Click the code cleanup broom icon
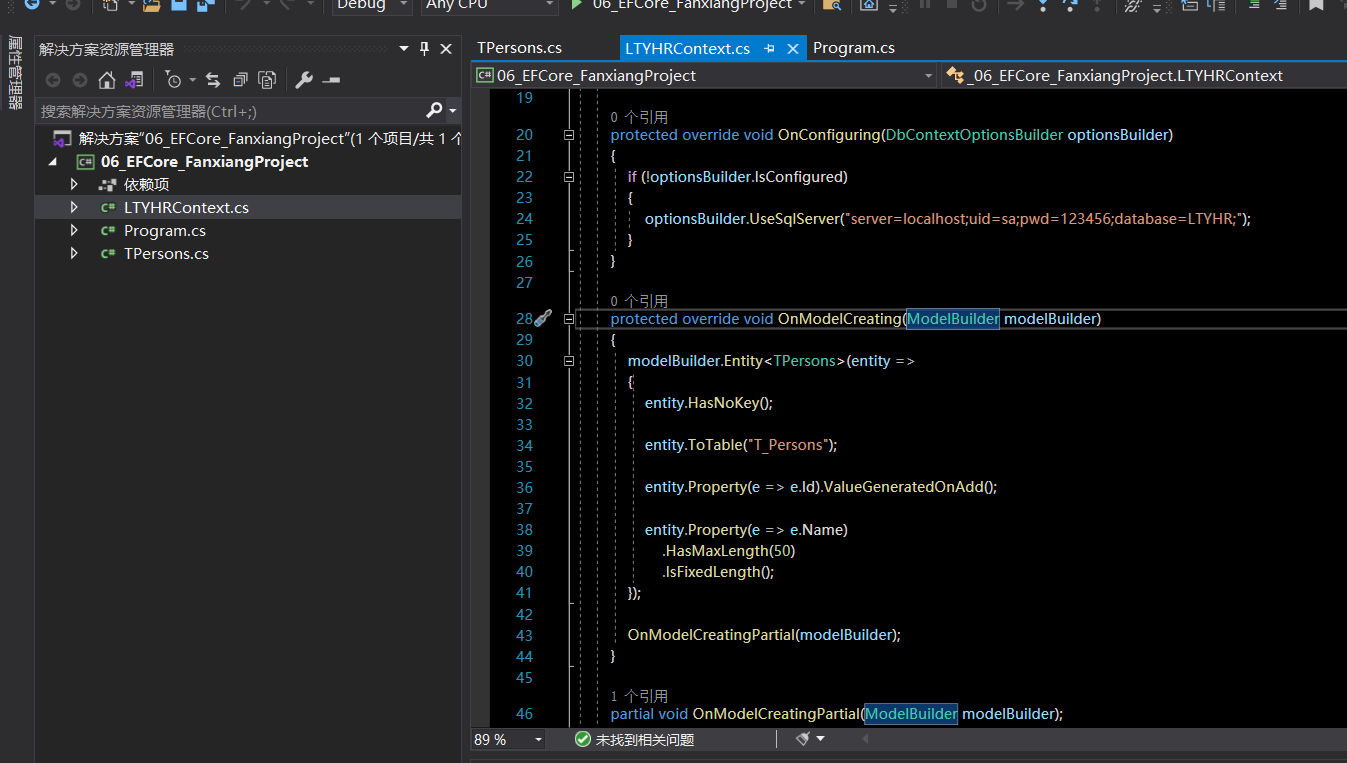The width and height of the screenshot is (1347, 763). [802, 739]
